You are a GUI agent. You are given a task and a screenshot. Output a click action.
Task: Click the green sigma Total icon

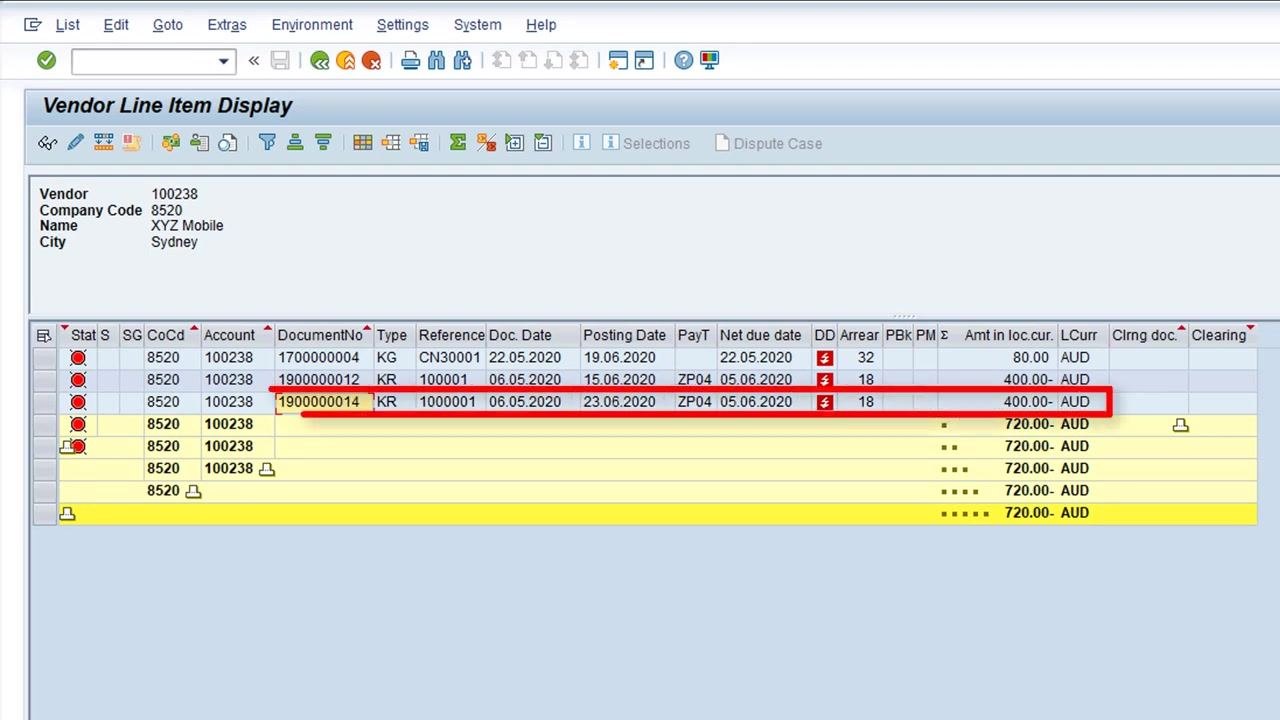coord(458,143)
